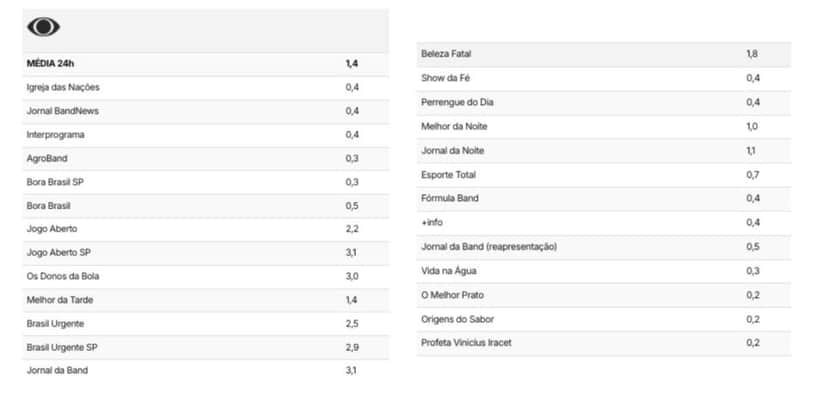This screenshot has width=828, height=414.
Task: Select Jornal da Band (reapresentação) row
Action: (x=604, y=247)
